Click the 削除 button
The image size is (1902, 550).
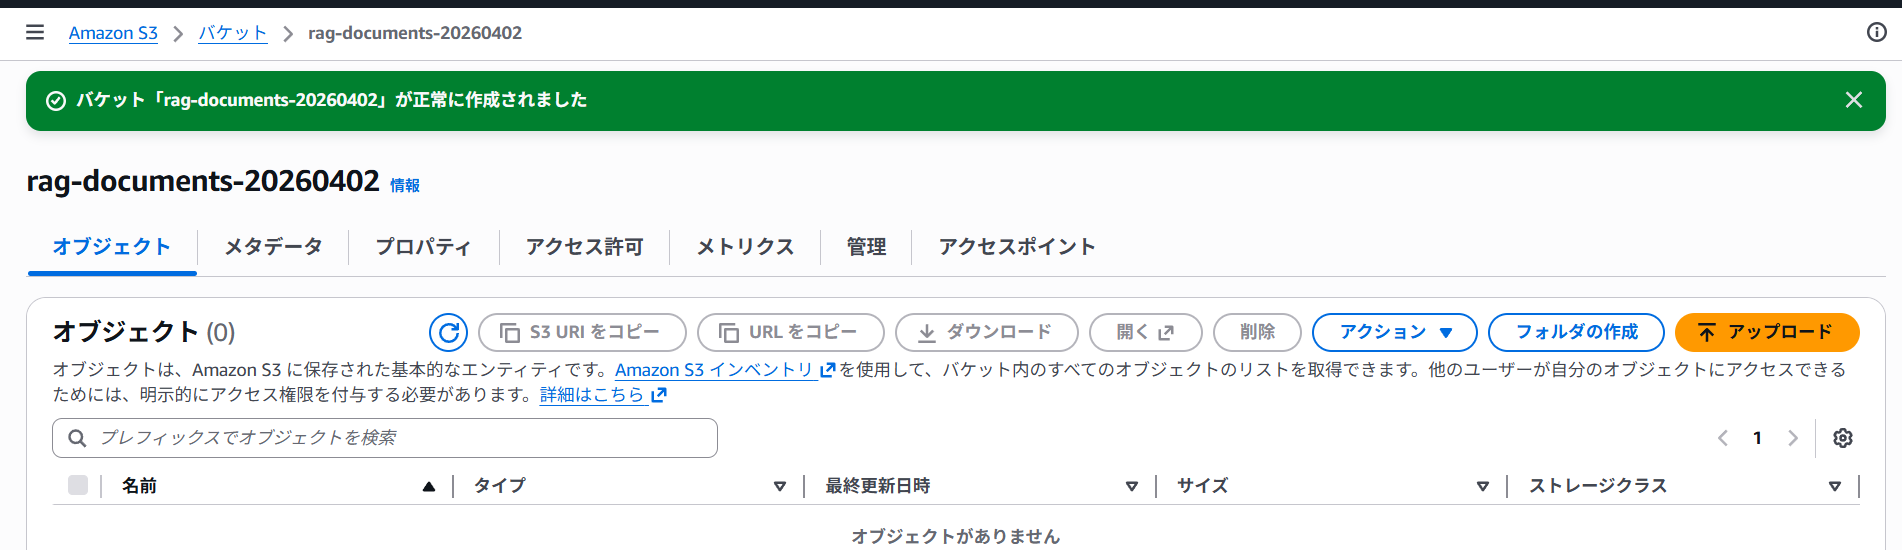[1257, 332]
